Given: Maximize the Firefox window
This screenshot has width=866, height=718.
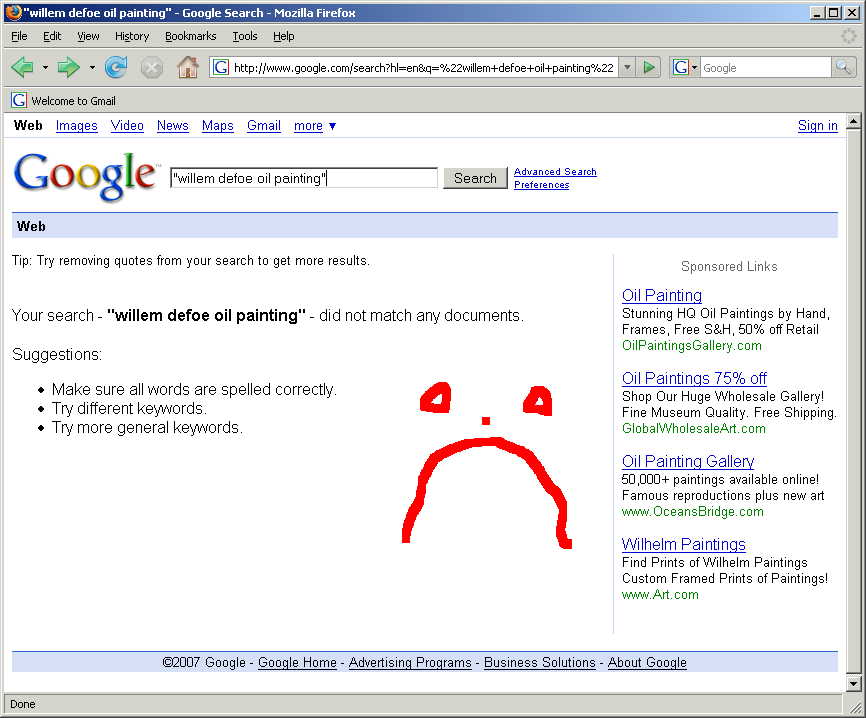Looking at the screenshot, I should tap(834, 12).
